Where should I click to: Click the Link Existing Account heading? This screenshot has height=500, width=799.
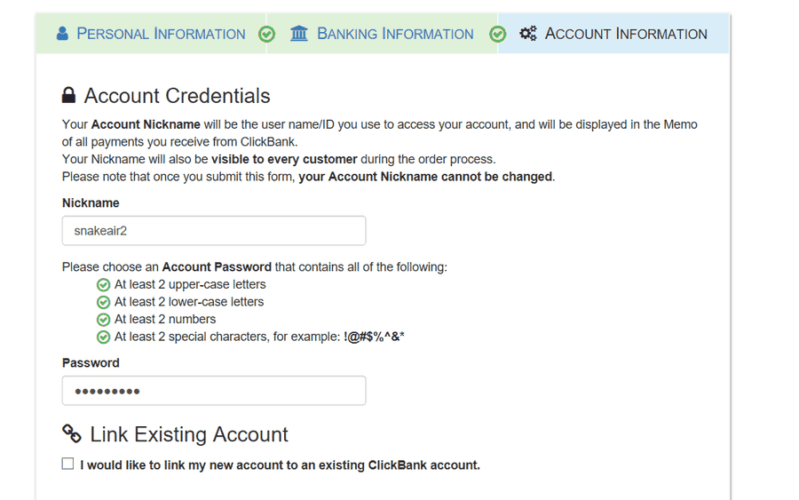(188, 434)
